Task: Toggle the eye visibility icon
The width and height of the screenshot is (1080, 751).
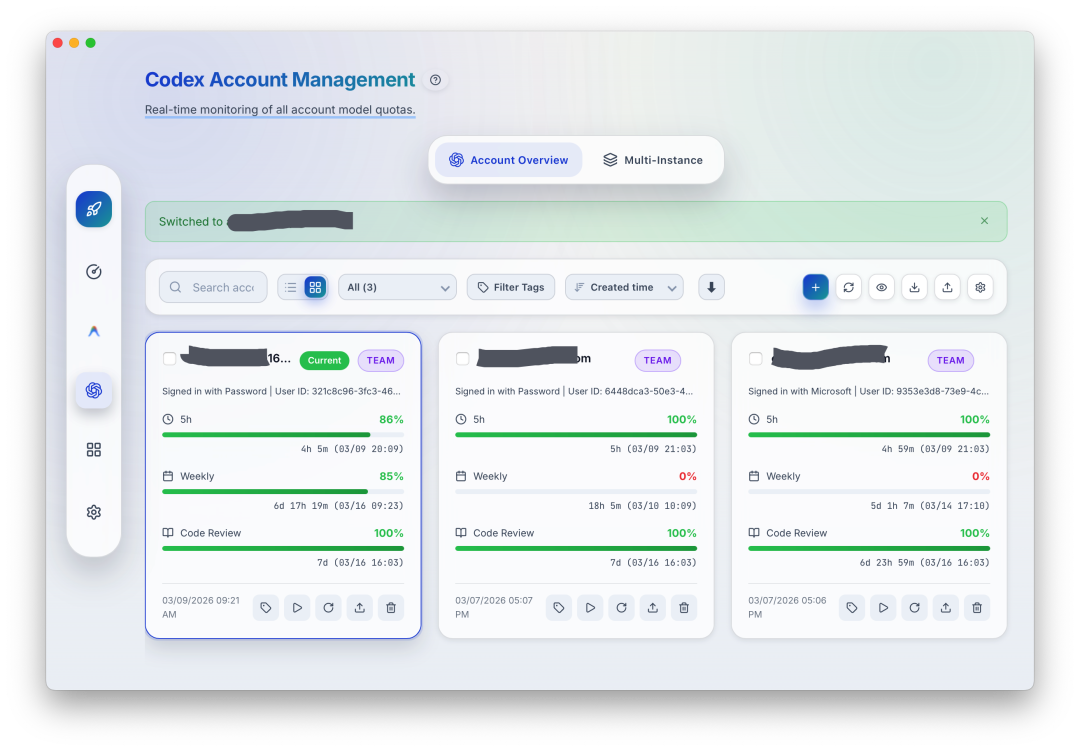Action: [882, 287]
